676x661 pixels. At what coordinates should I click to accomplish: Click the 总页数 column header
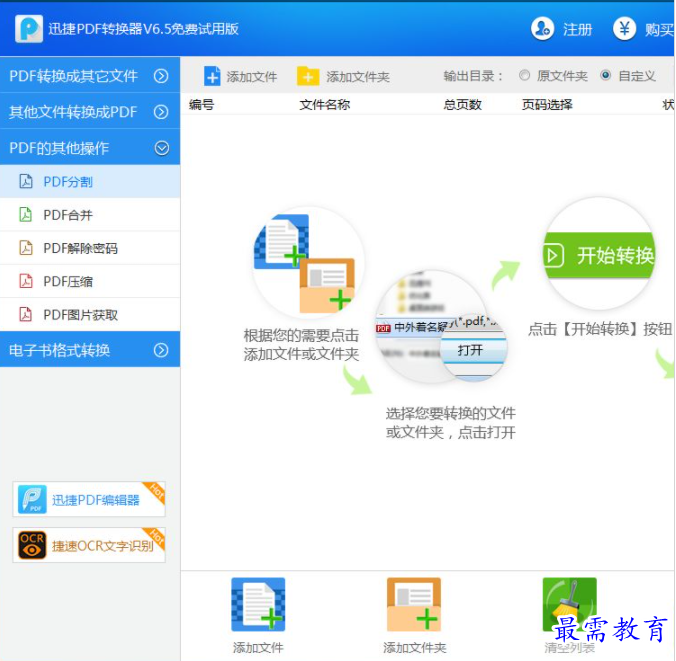(462, 104)
